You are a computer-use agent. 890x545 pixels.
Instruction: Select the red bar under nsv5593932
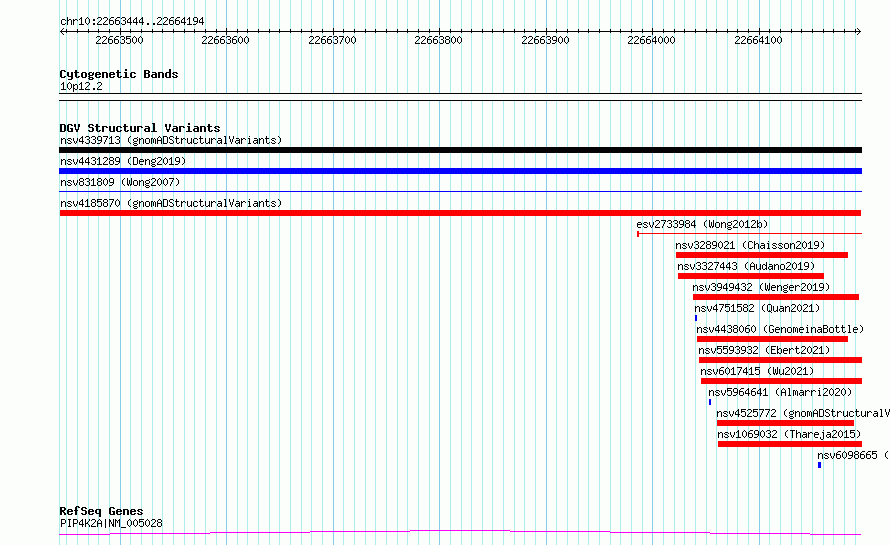(780, 360)
